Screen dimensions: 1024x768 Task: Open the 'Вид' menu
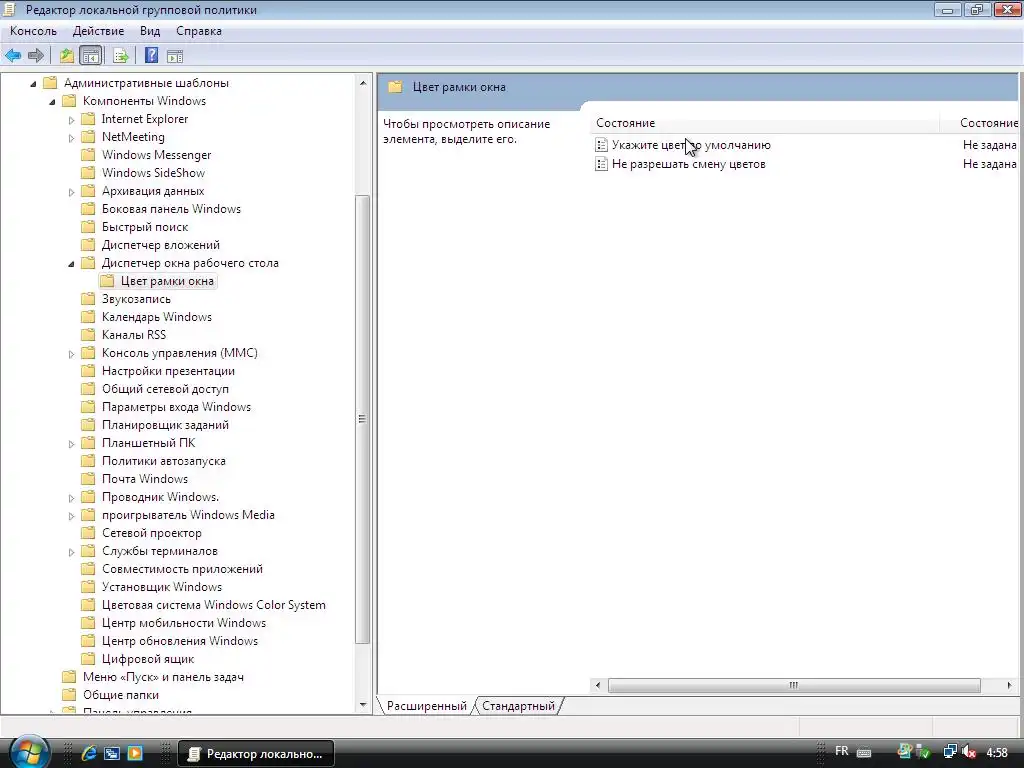coord(150,31)
